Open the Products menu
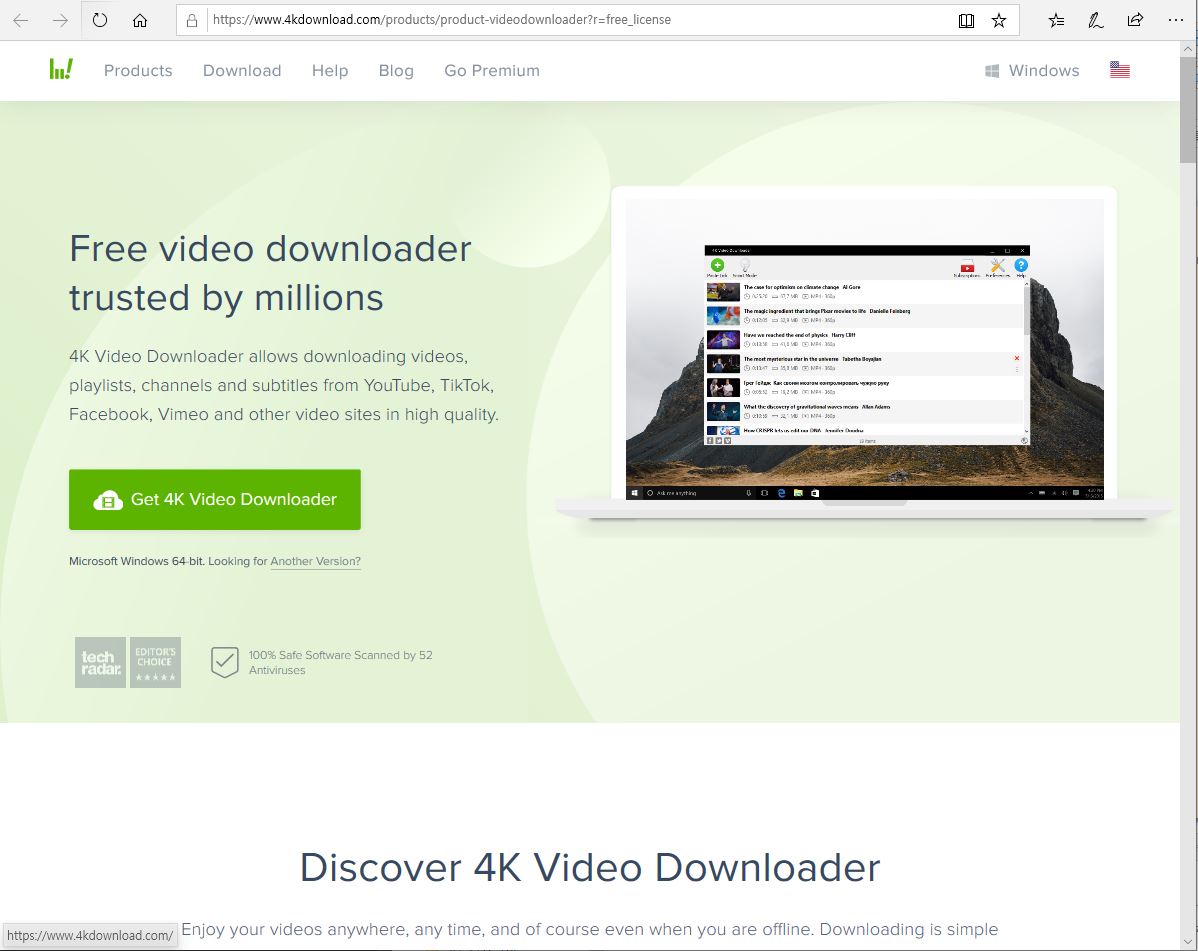 (138, 70)
